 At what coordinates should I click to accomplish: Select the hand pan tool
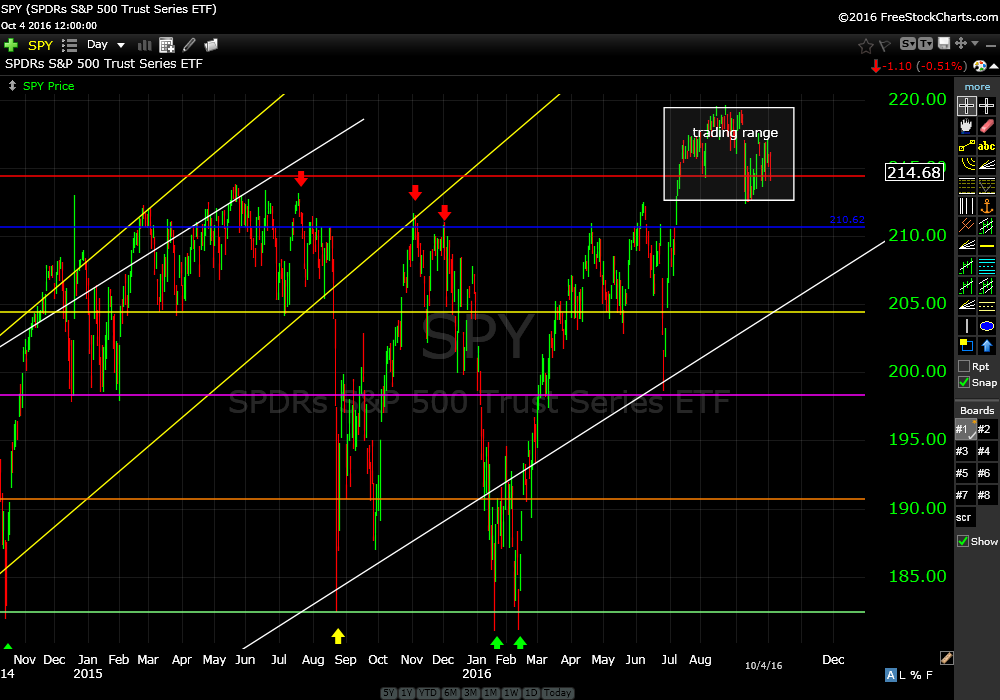coord(966,126)
